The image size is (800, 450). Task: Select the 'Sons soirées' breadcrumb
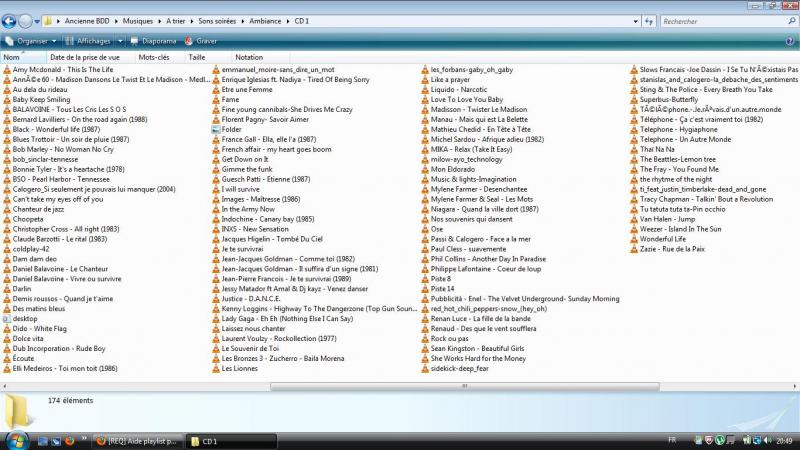point(217,21)
